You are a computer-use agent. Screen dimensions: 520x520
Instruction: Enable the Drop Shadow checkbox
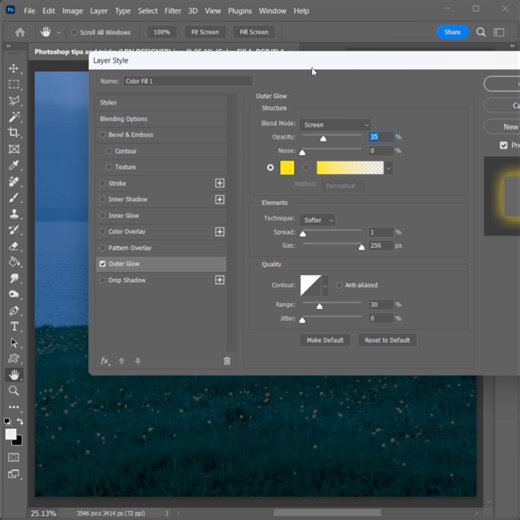(102, 280)
